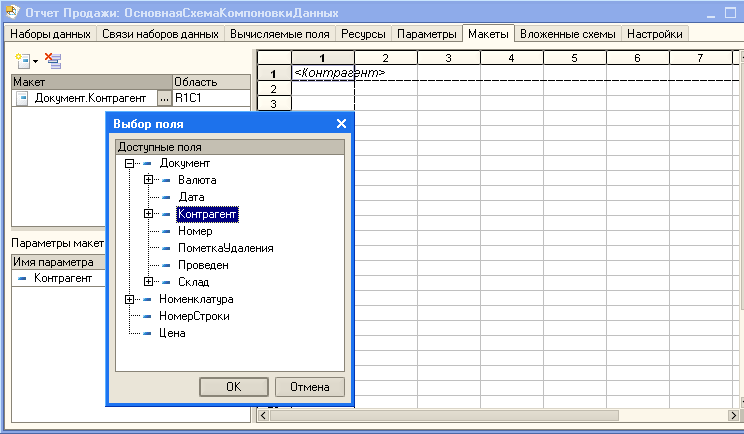Click the add template icon

point(20,61)
